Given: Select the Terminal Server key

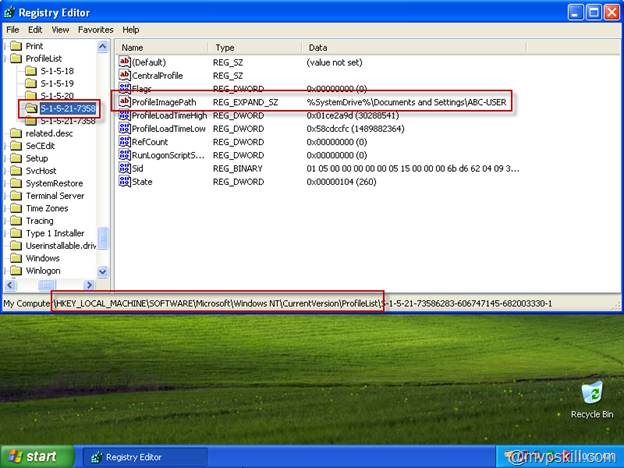Looking at the screenshot, I should coord(55,195).
